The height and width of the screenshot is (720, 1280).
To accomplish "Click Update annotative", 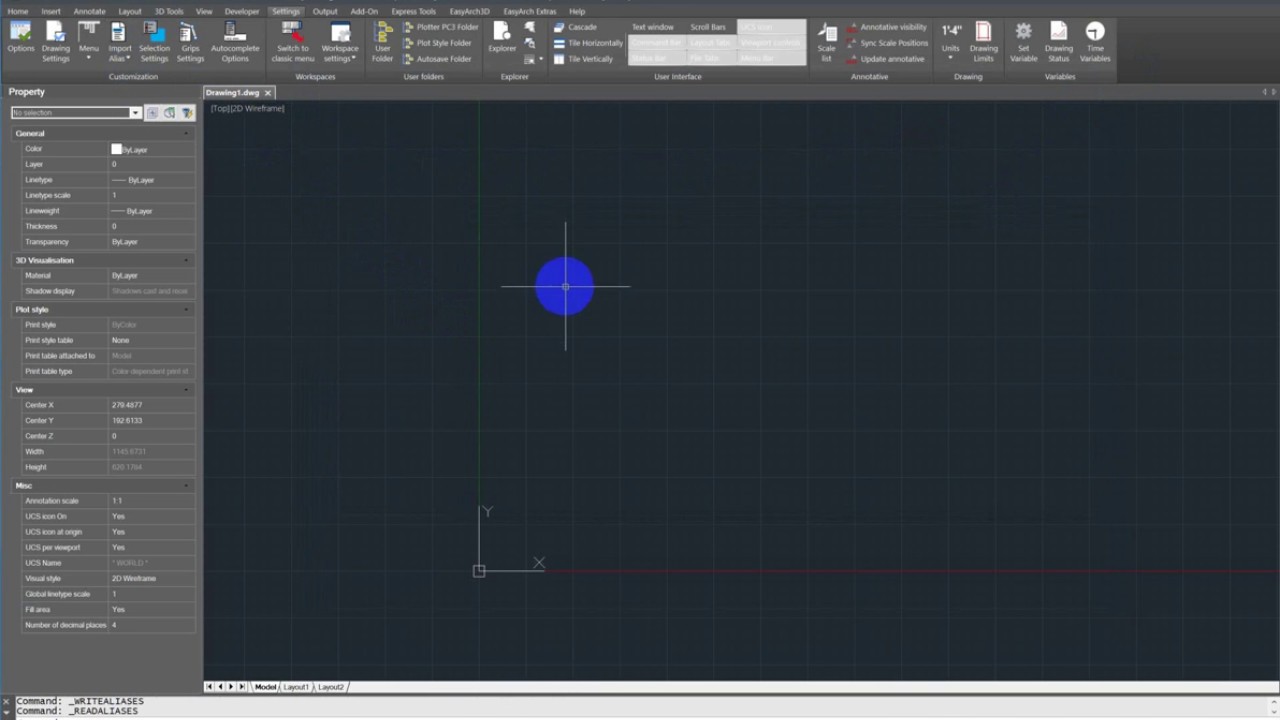I will click(885, 59).
